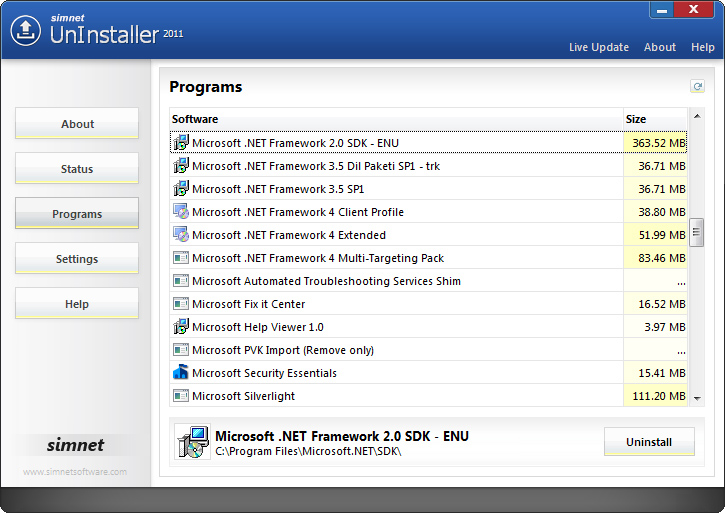
Task: Click the 111.20 MB size cell
Action: 655,396
